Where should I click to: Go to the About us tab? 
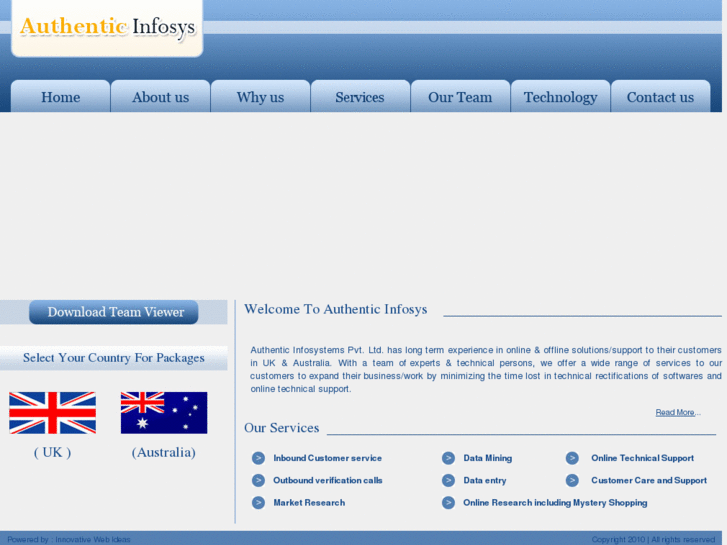click(x=160, y=96)
